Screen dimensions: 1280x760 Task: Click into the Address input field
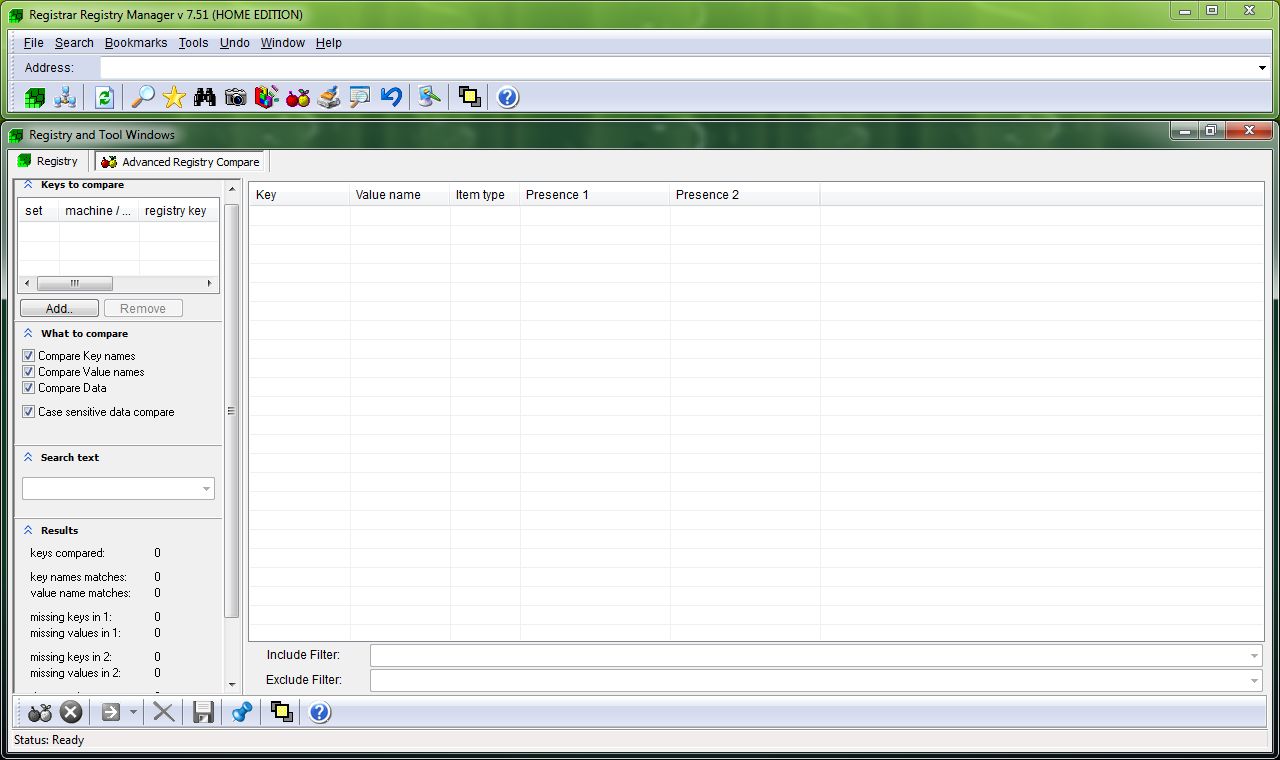click(677, 68)
